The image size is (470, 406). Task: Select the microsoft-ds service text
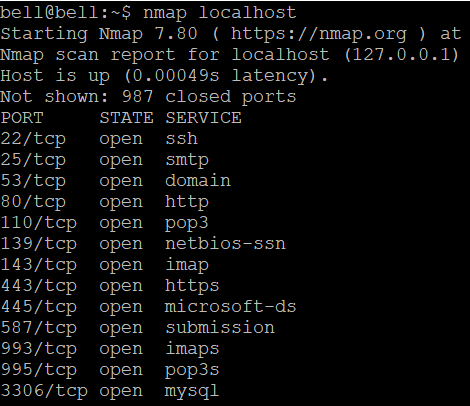(x=230, y=307)
